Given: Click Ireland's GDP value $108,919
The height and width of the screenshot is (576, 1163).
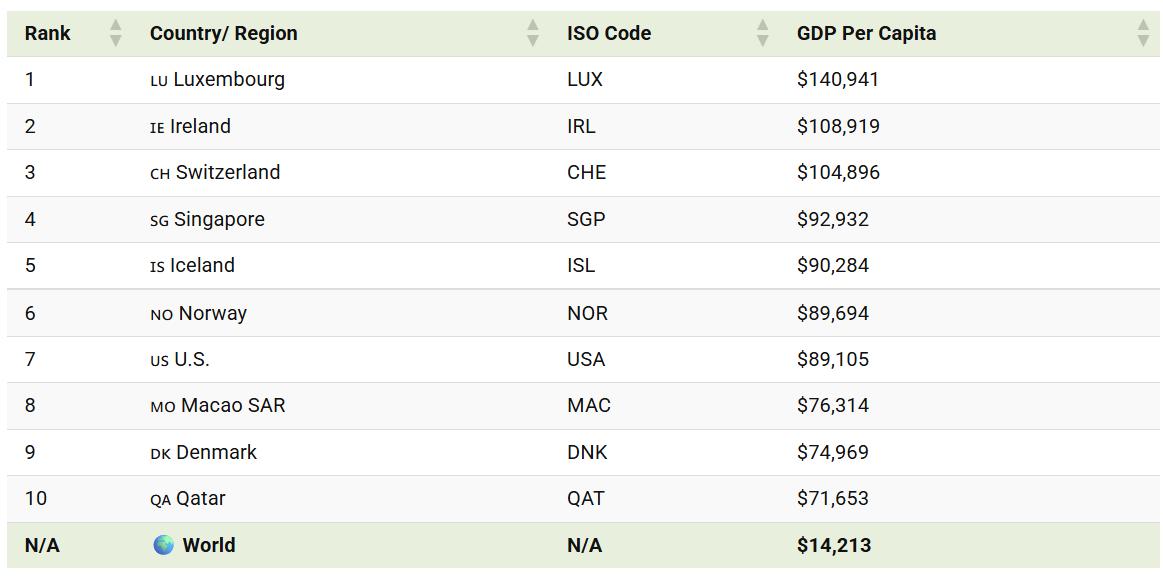Looking at the screenshot, I should tap(838, 126).
